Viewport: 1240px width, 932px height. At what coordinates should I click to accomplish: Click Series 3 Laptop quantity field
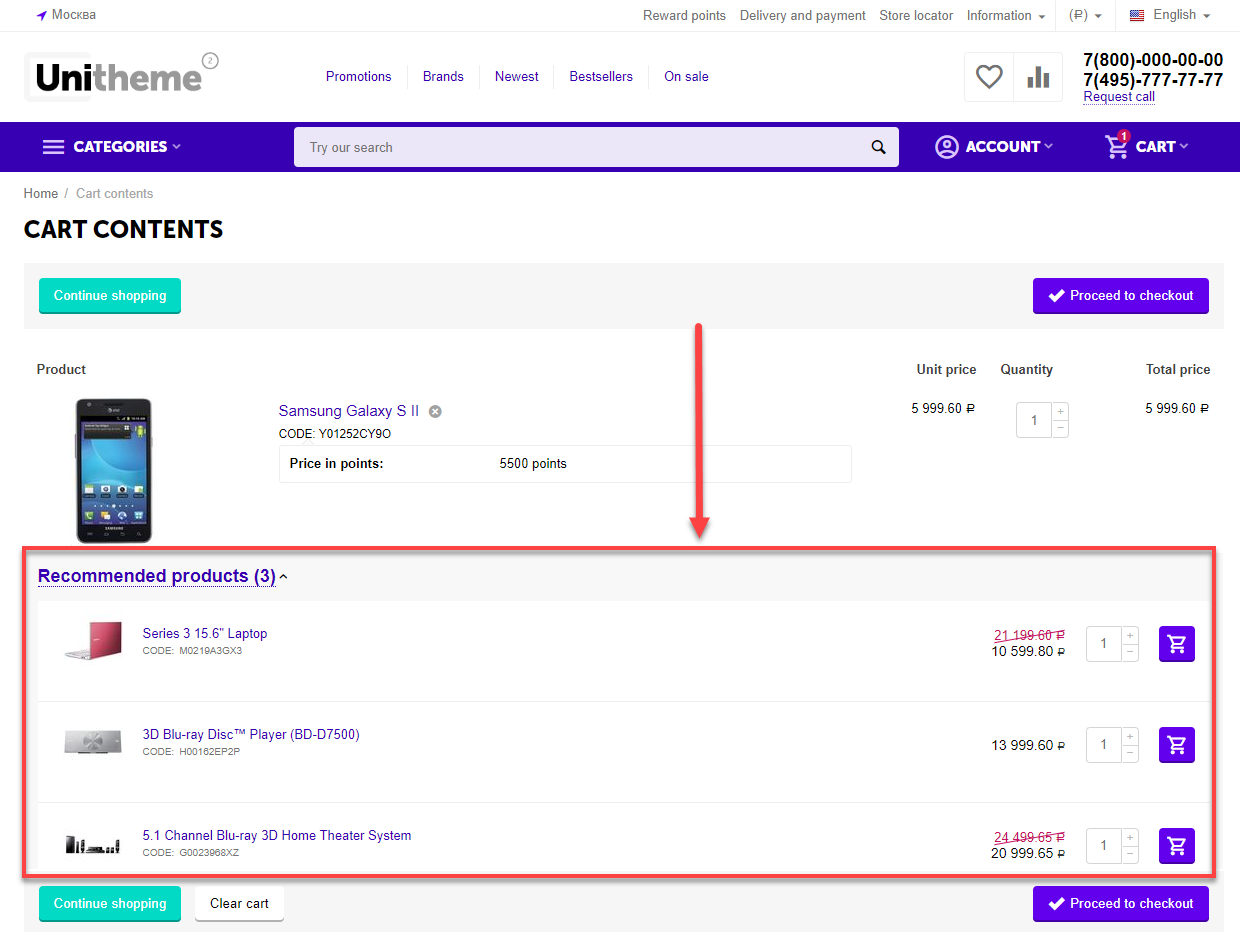[1104, 644]
